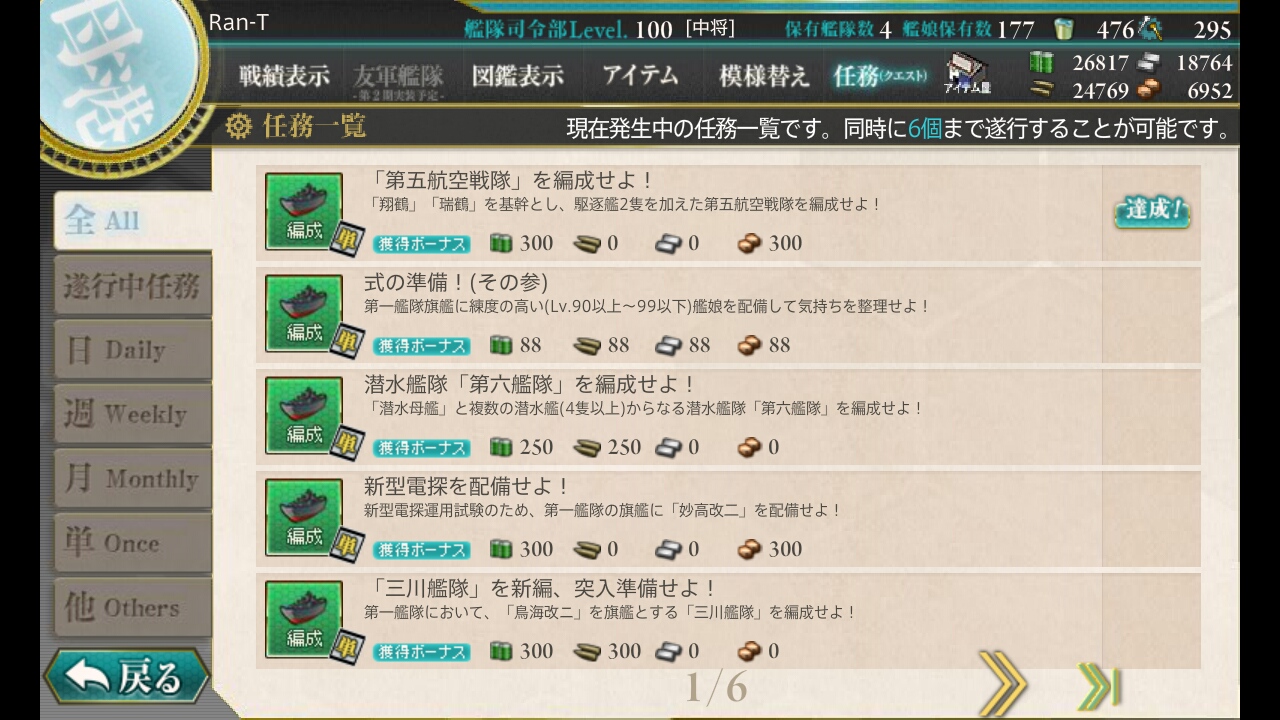
Task: Open the アイテム屋 shop icon
Action: tap(966, 75)
